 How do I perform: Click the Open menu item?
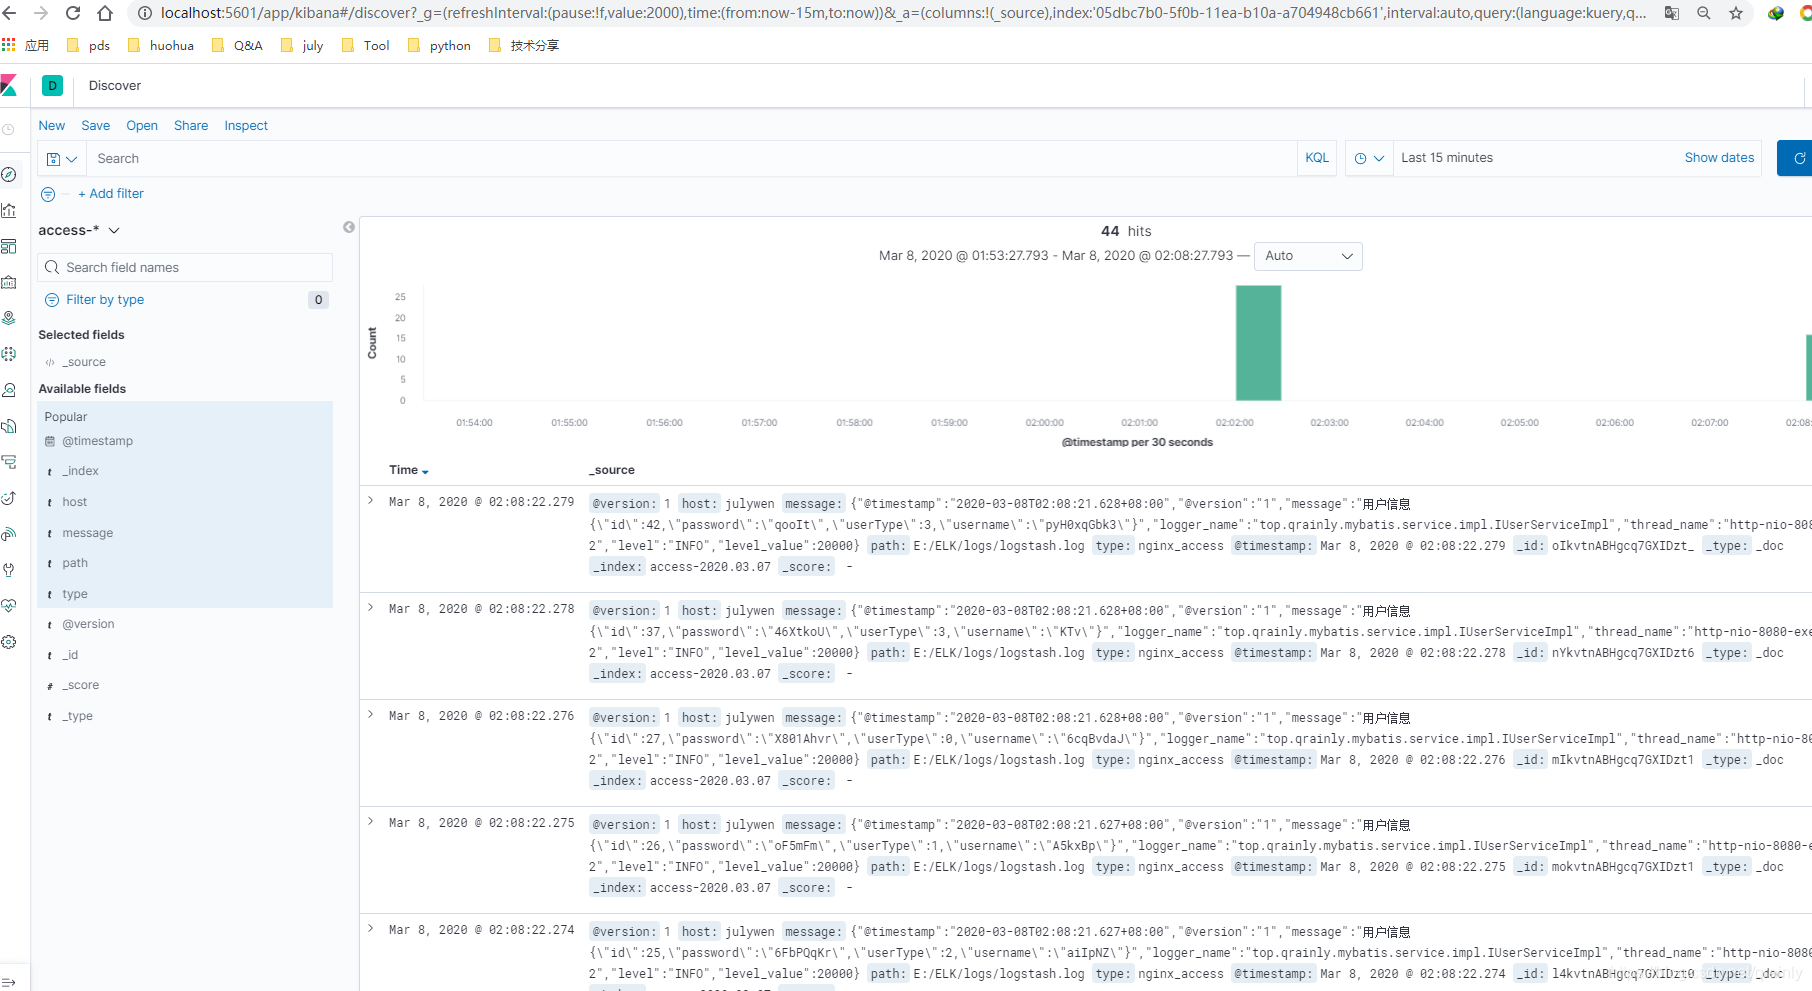pos(142,126)
